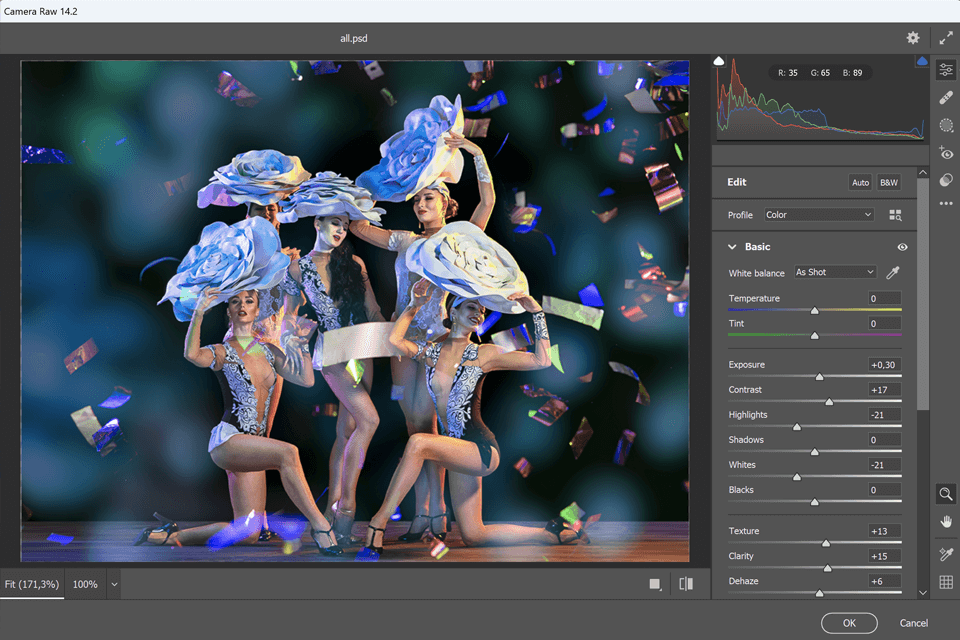
Task: Collapse the Basic section
Action: click(731, 247)
